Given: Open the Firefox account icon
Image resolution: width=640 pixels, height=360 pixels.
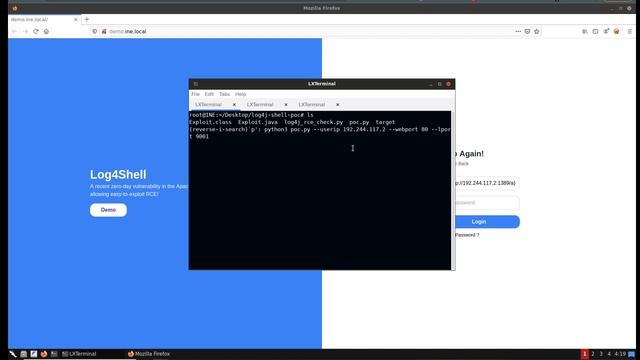Looking at the screenshot, I should 606,31.
